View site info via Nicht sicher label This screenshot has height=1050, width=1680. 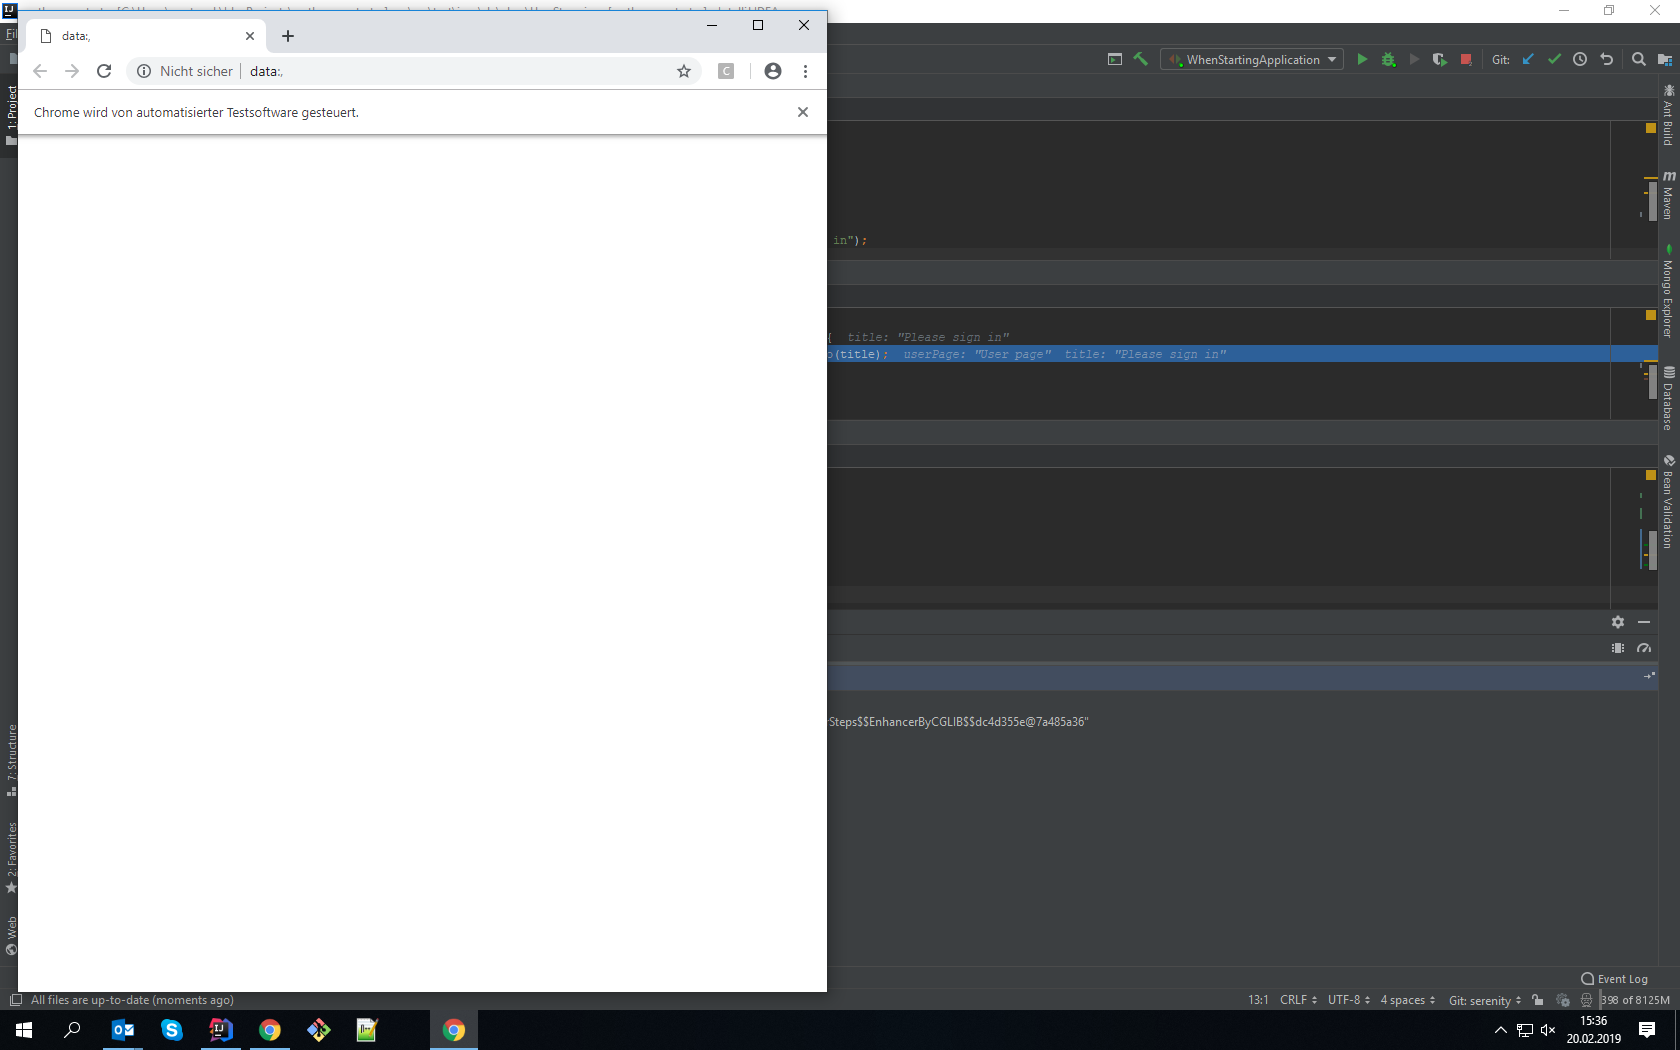pos(185,71)
